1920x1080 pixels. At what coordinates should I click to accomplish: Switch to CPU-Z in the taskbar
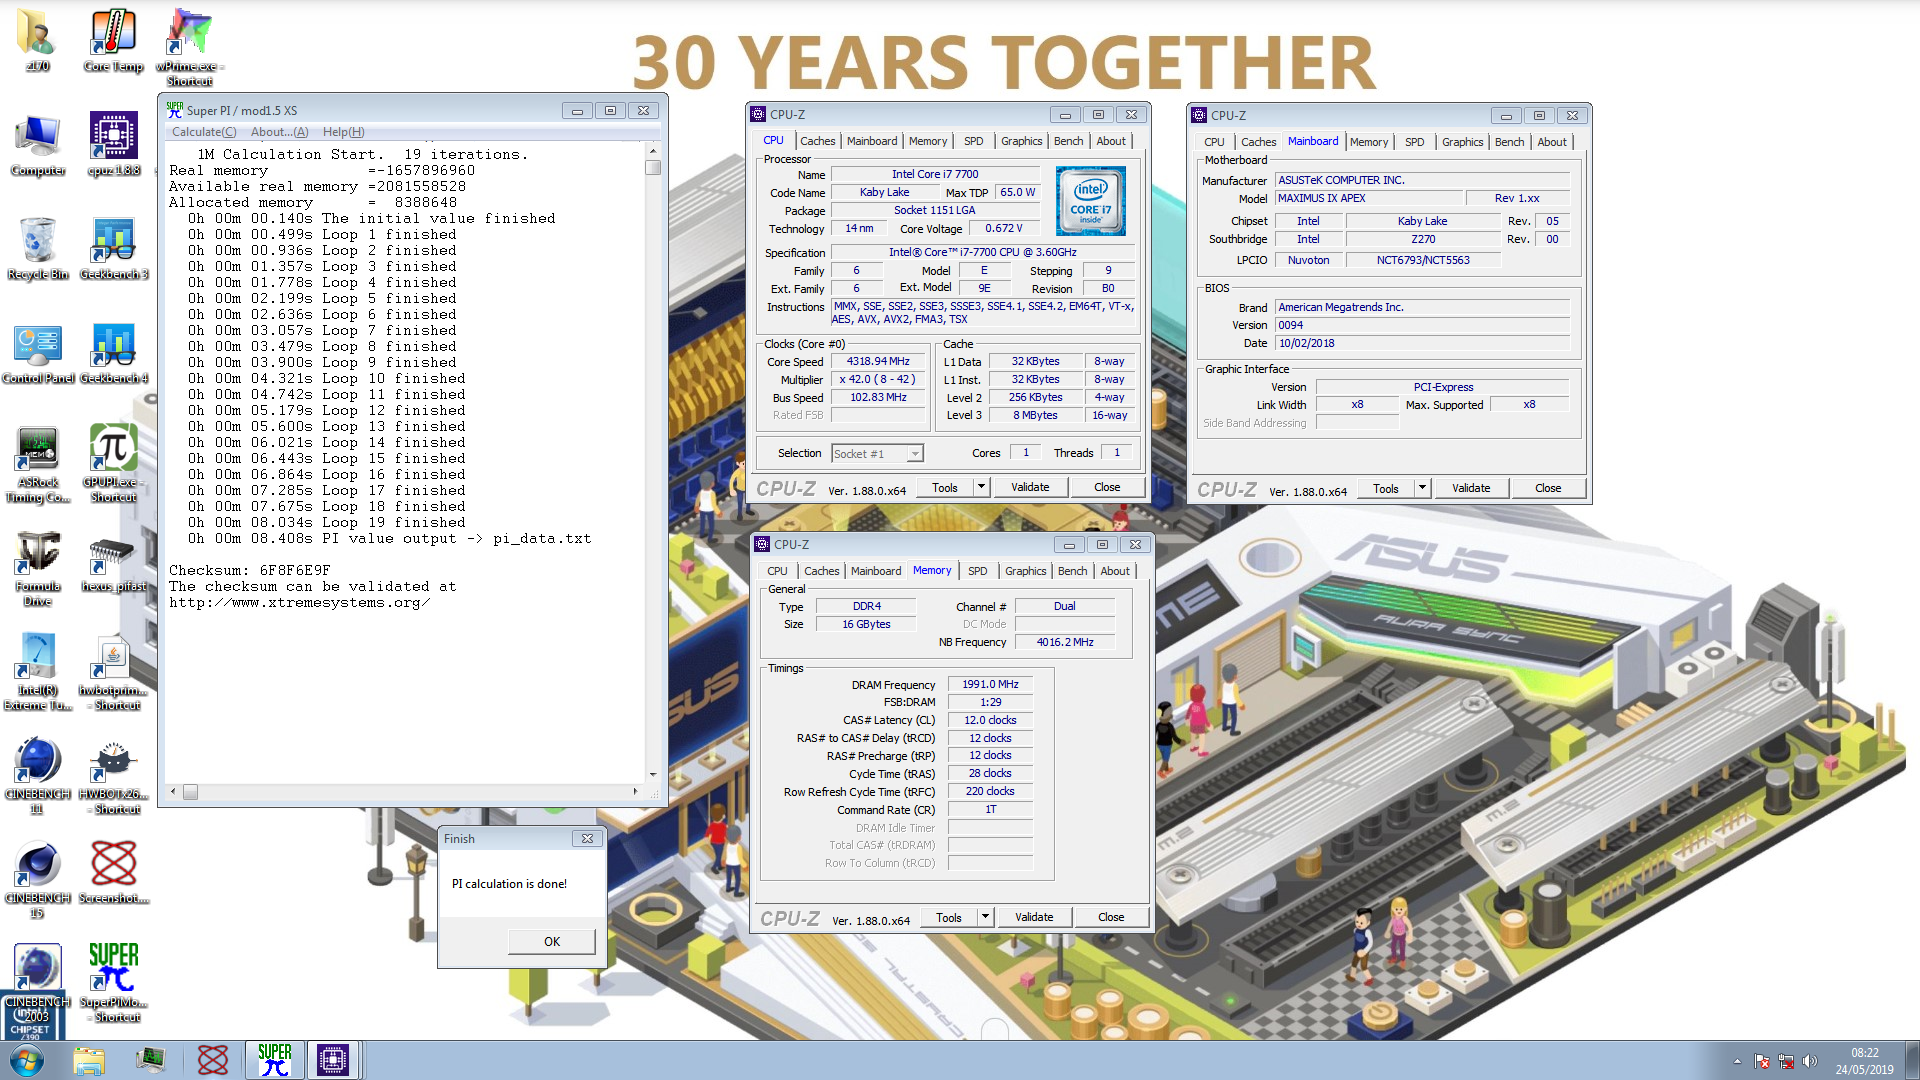333,1060
